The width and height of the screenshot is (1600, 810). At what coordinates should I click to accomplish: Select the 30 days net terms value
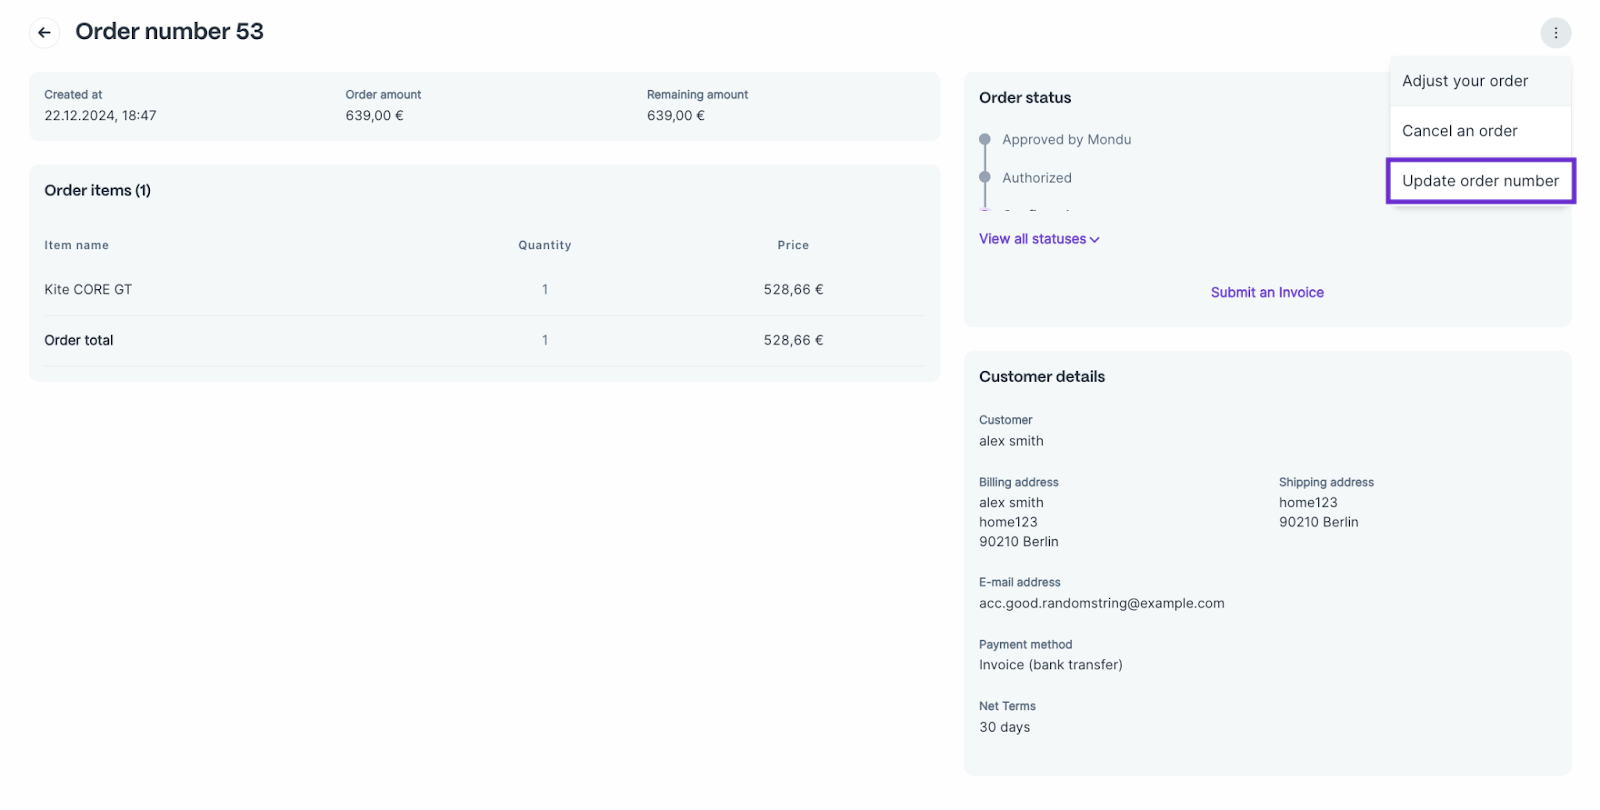(1004, 727)
